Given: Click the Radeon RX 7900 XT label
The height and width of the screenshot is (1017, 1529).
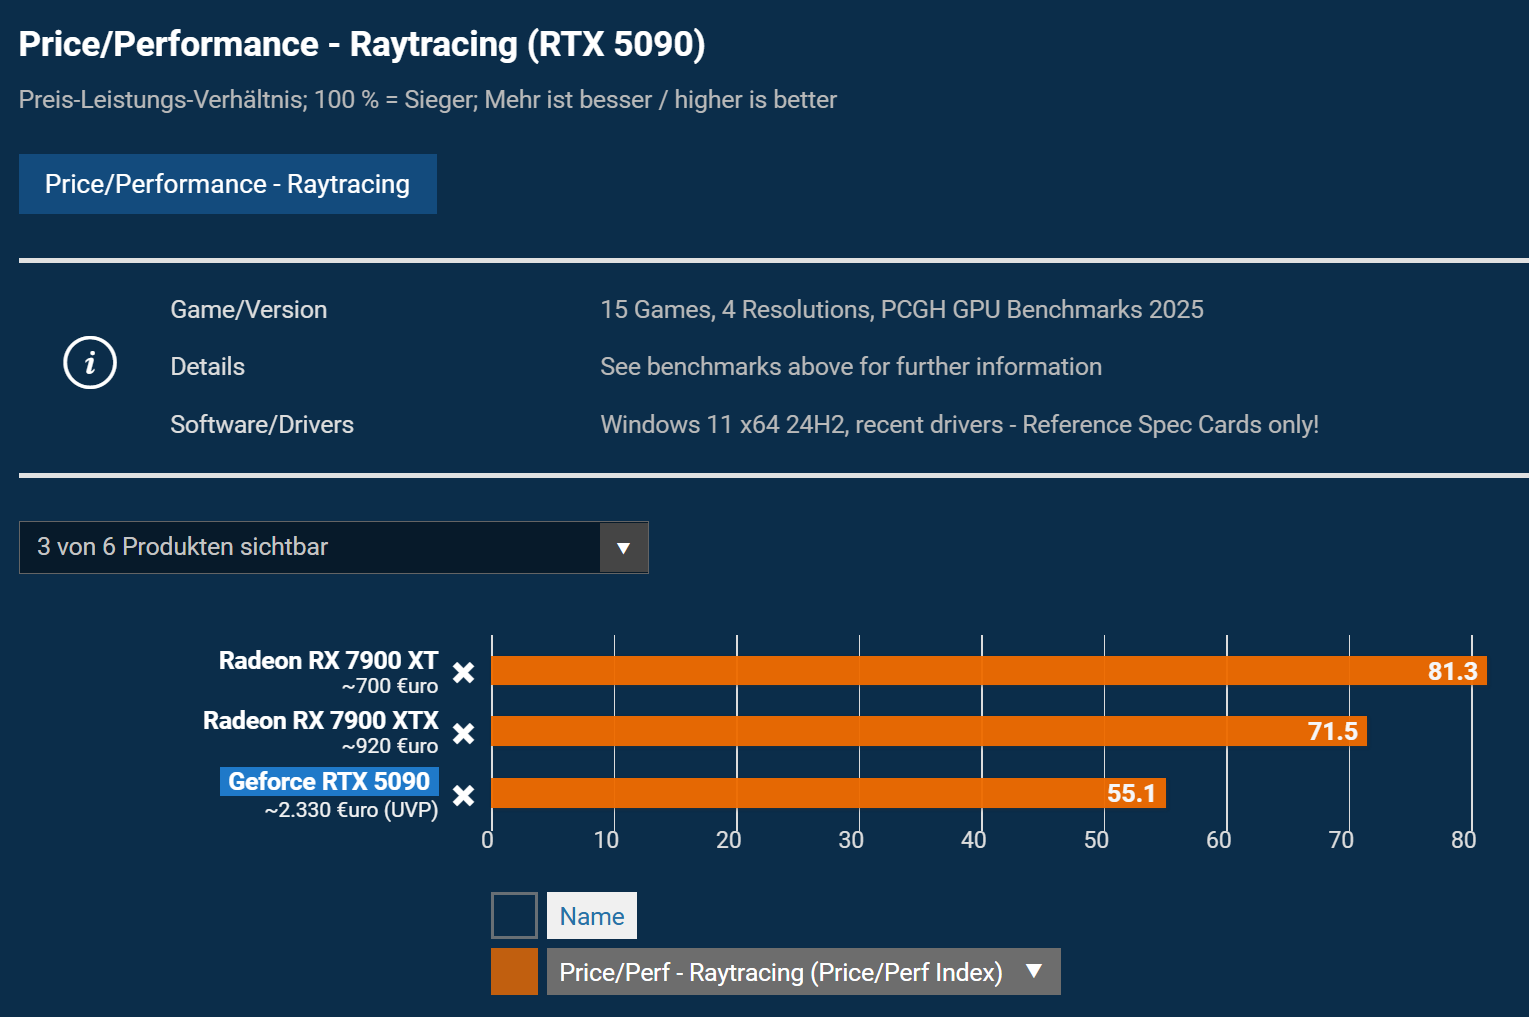Looking at the screenshot, I should coord(329,660).
